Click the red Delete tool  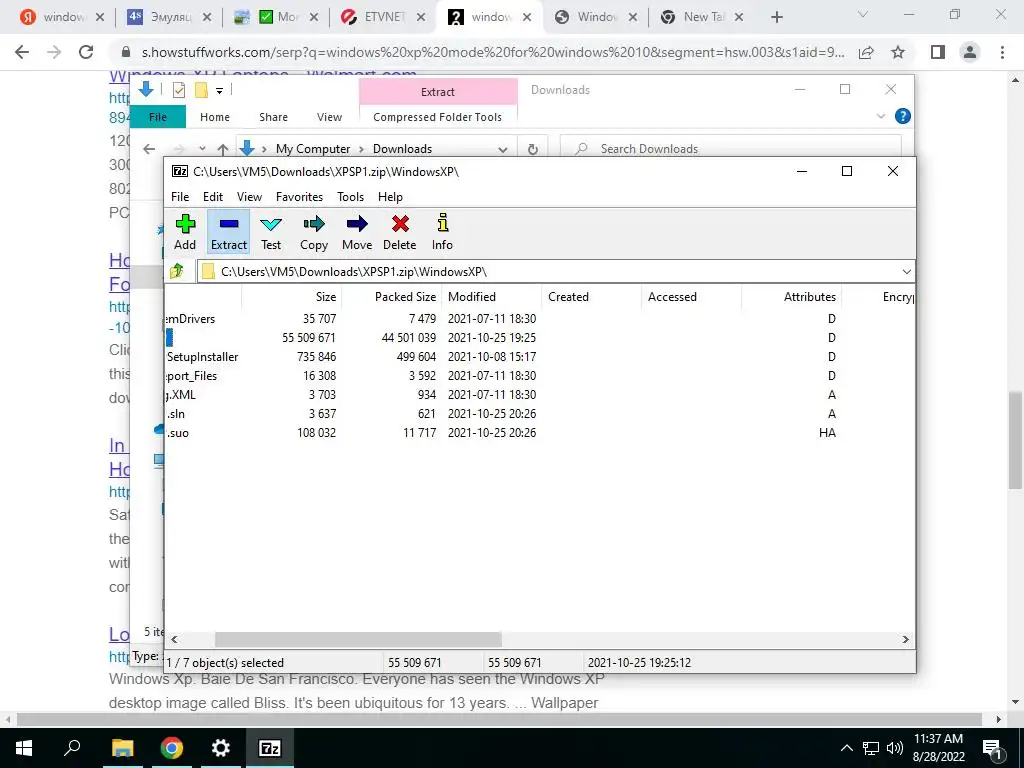(400, 232)
